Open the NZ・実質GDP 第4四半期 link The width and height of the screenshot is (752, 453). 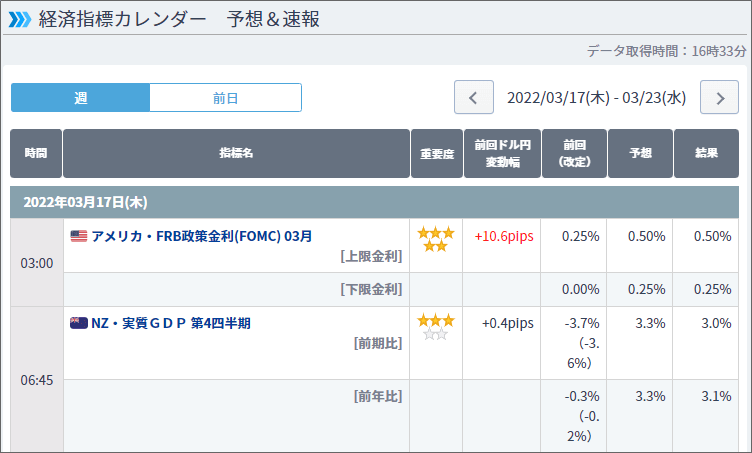click(170, 323)
